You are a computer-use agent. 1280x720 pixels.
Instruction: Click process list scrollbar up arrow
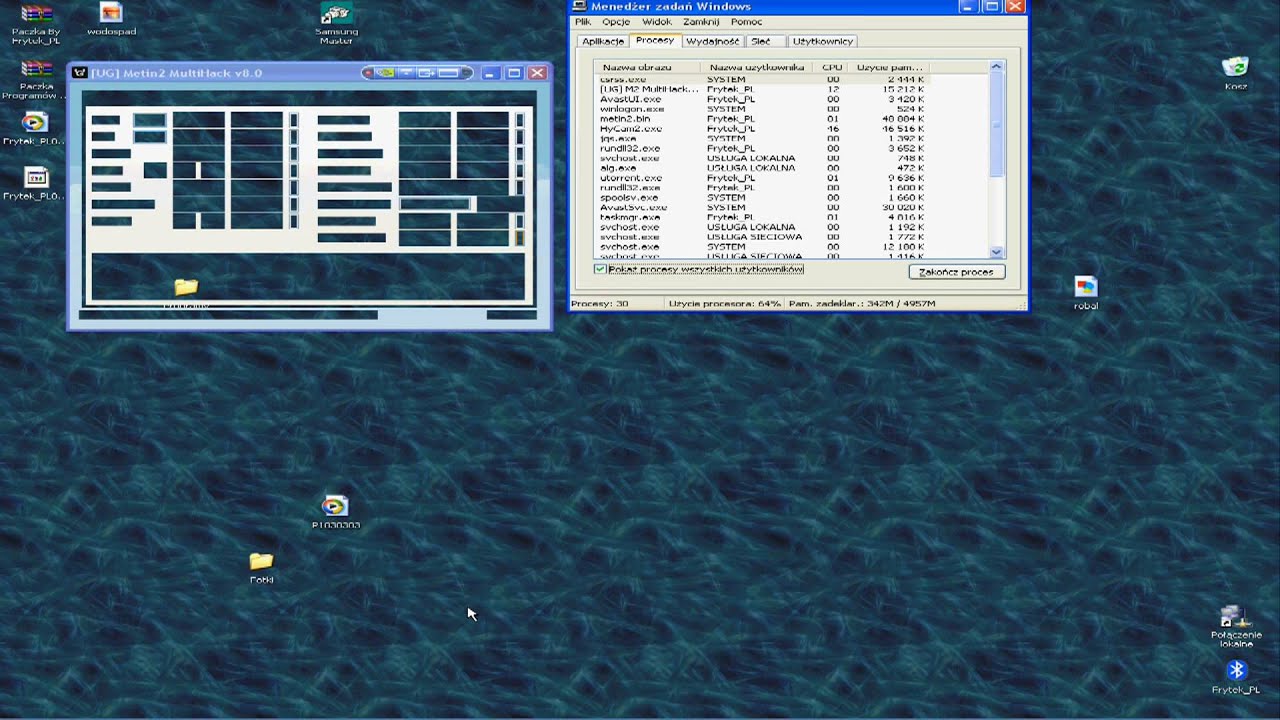(x=996, y=67)
